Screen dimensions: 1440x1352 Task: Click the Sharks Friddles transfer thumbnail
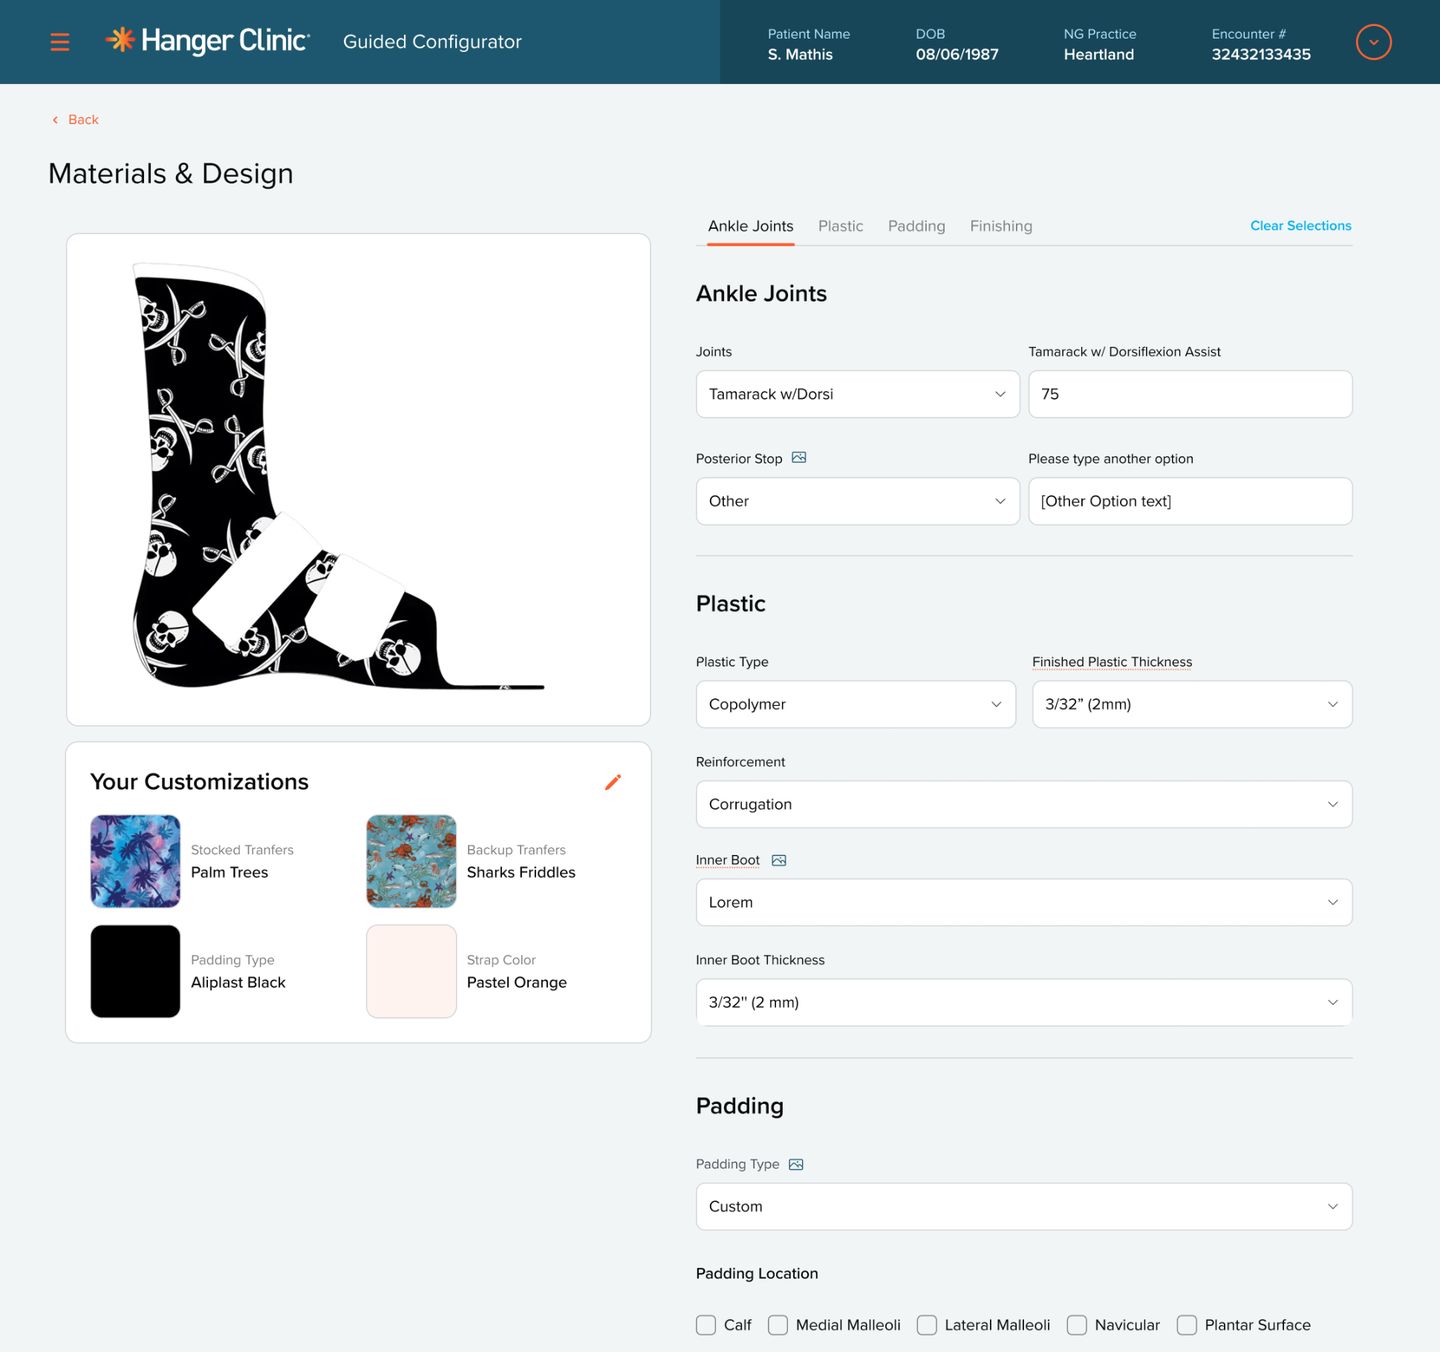411,861
